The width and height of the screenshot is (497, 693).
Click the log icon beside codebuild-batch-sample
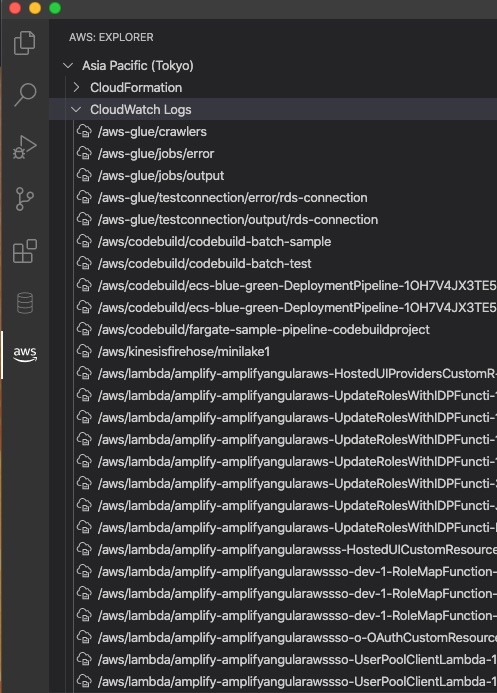tap(84, 242)
